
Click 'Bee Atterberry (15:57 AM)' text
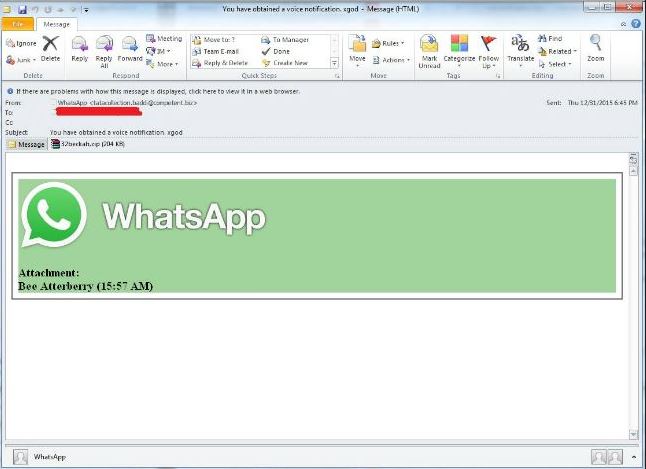[85, 286]
